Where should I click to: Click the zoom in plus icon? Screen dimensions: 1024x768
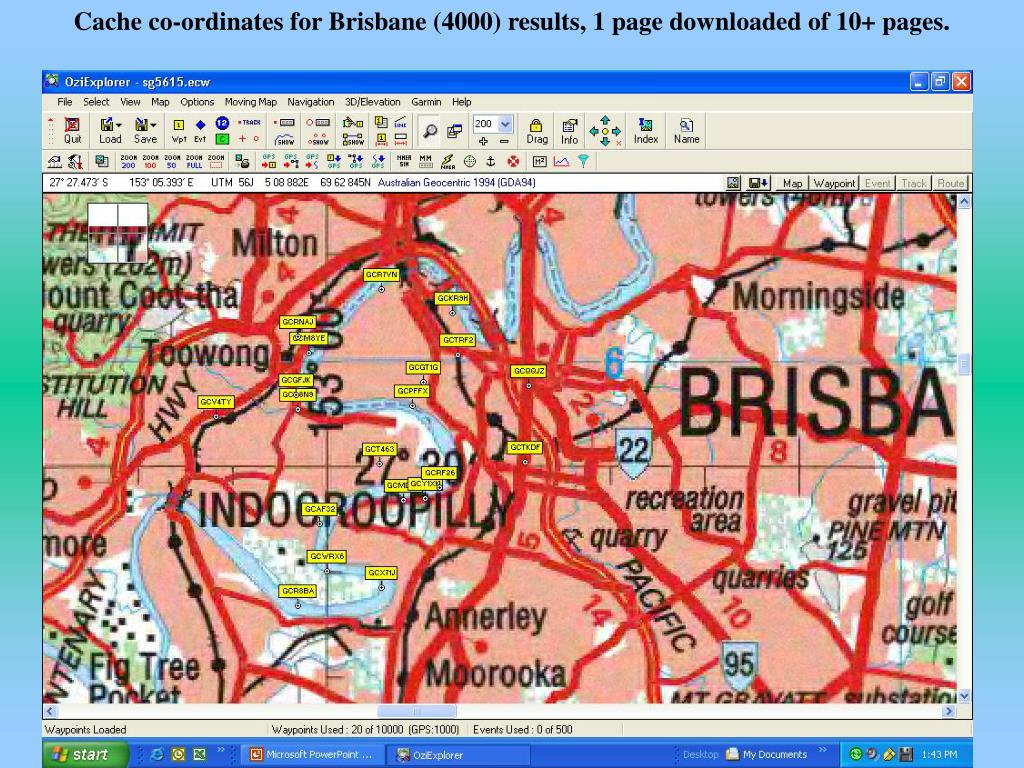(483, 141)
